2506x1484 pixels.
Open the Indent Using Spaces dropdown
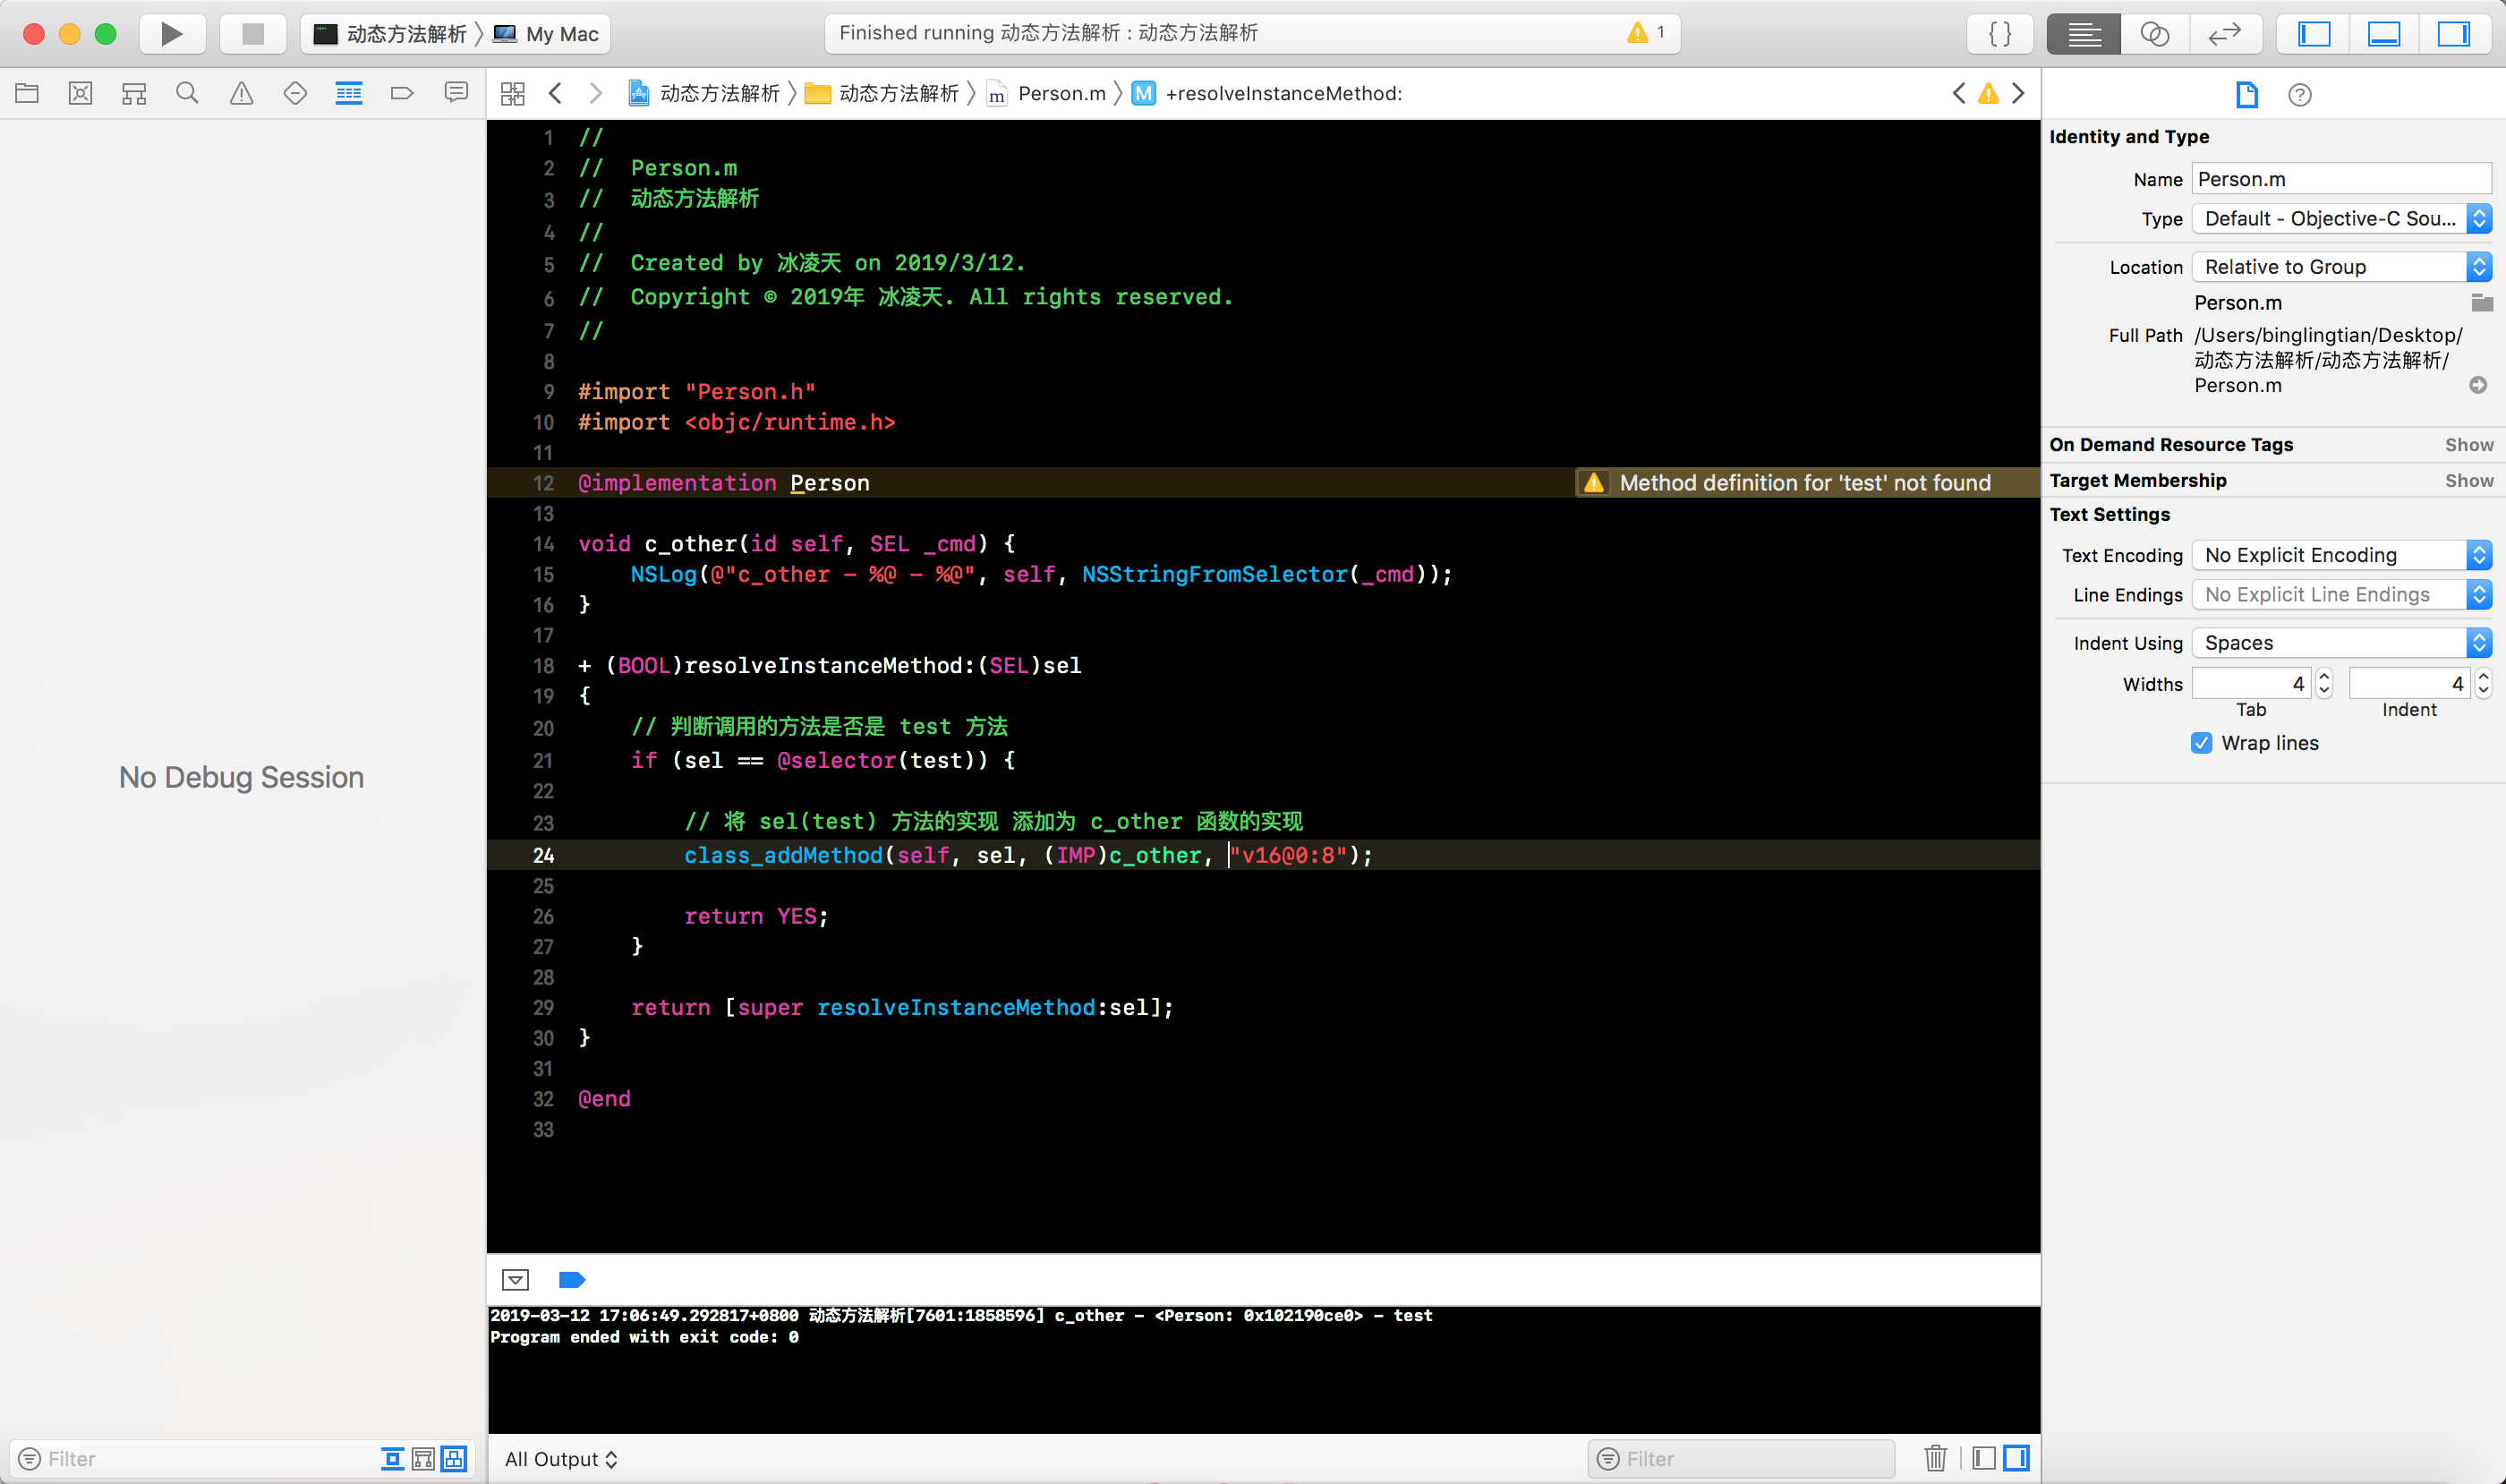point(2340,643)
